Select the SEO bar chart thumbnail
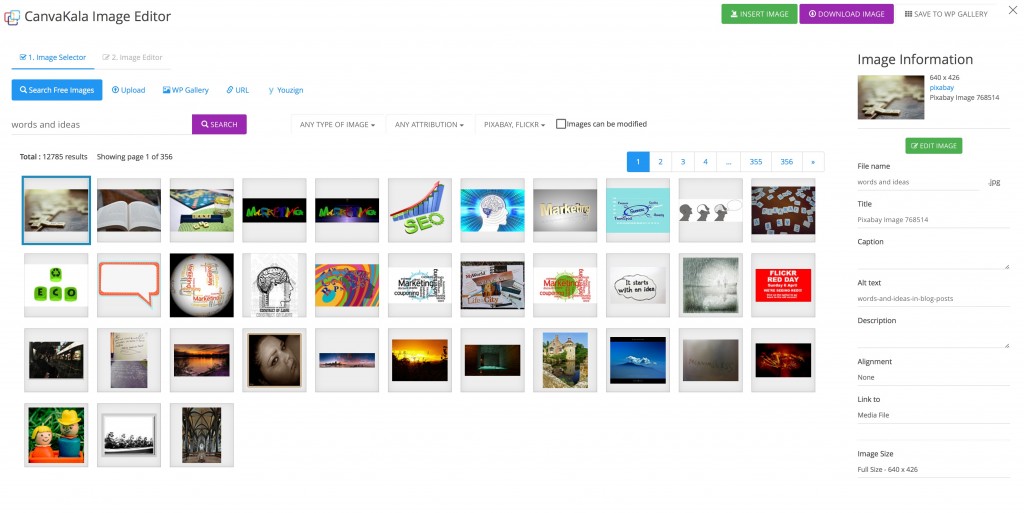 point(419,210)
